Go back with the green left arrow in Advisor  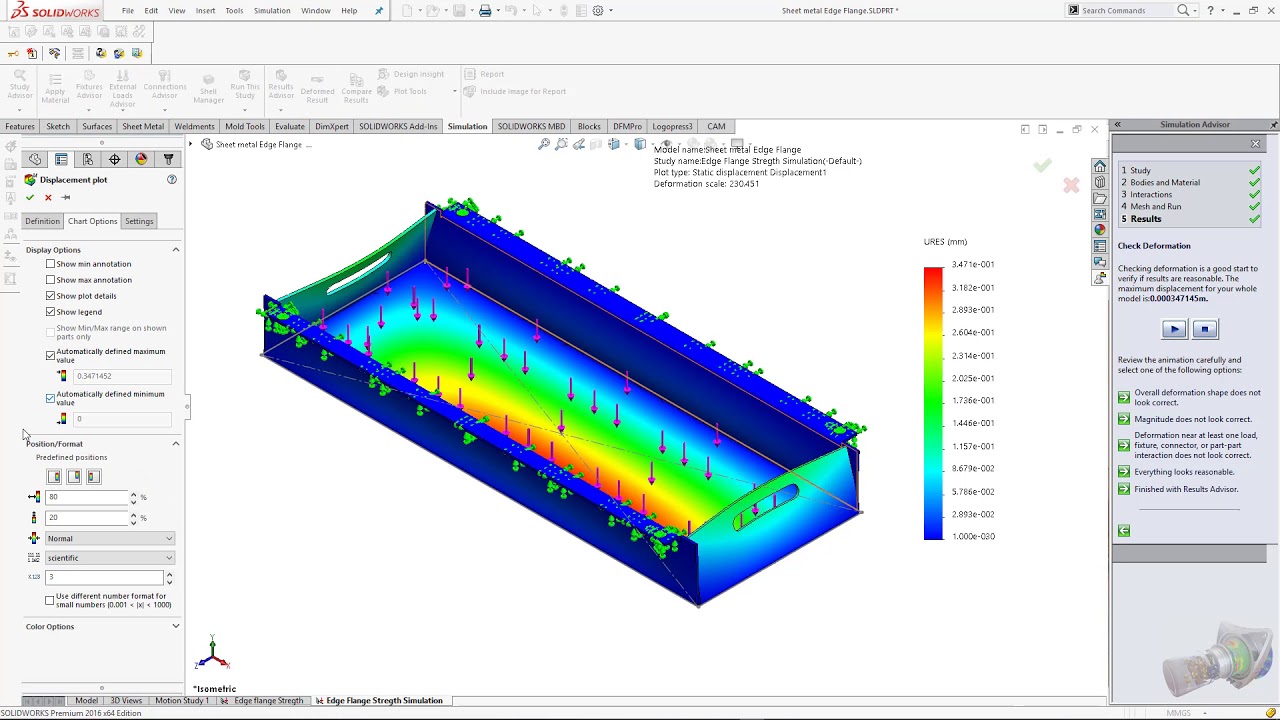(x=1124, y=531)
